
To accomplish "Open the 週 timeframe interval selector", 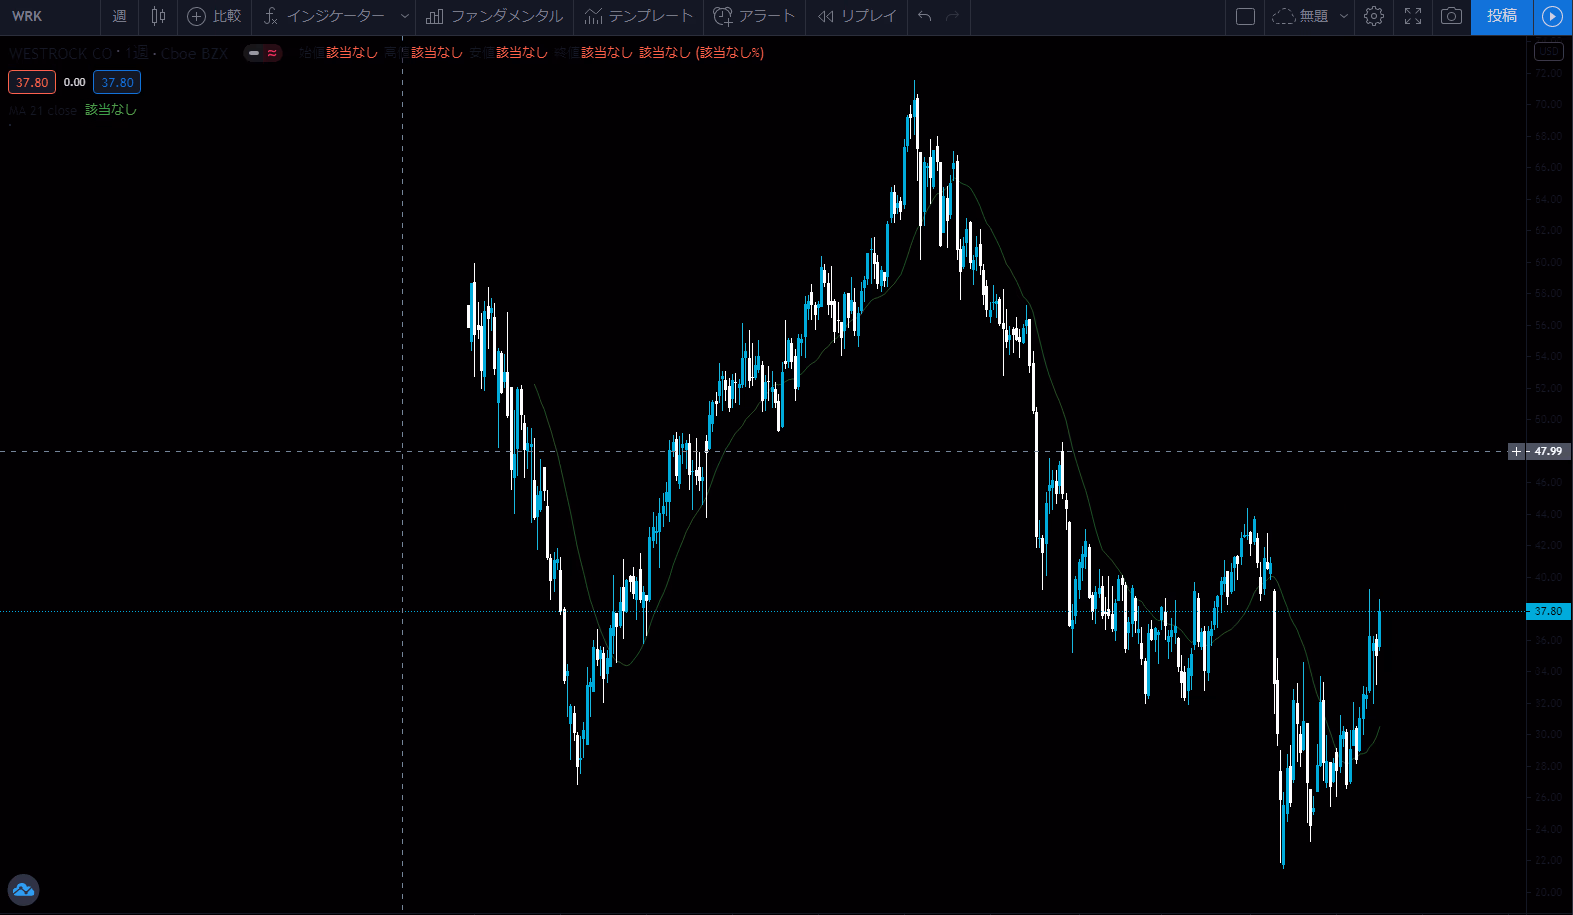I will [x=119, y=16].
